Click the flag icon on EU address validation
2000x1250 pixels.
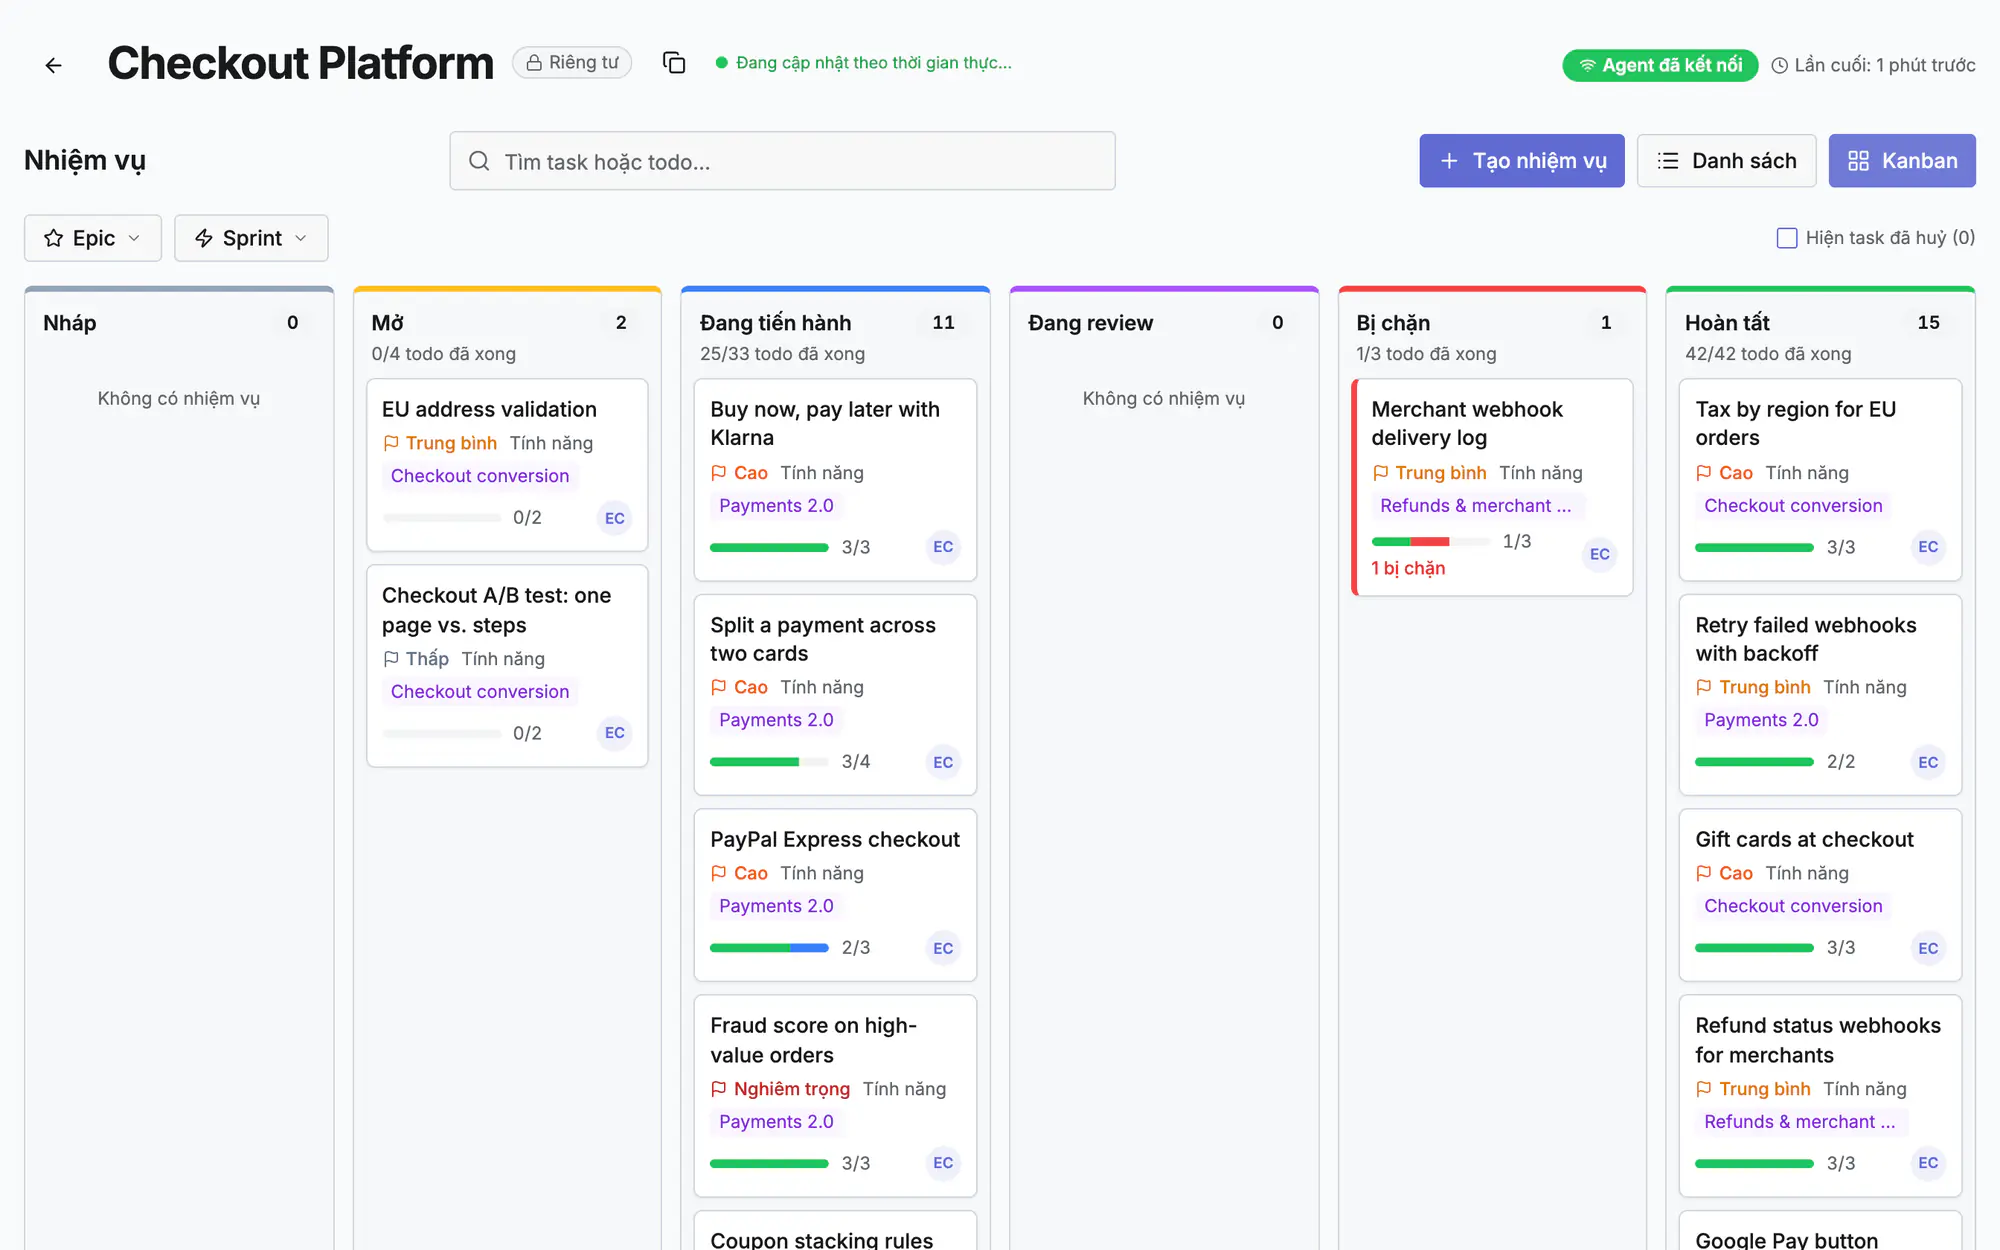pos(391,443)
